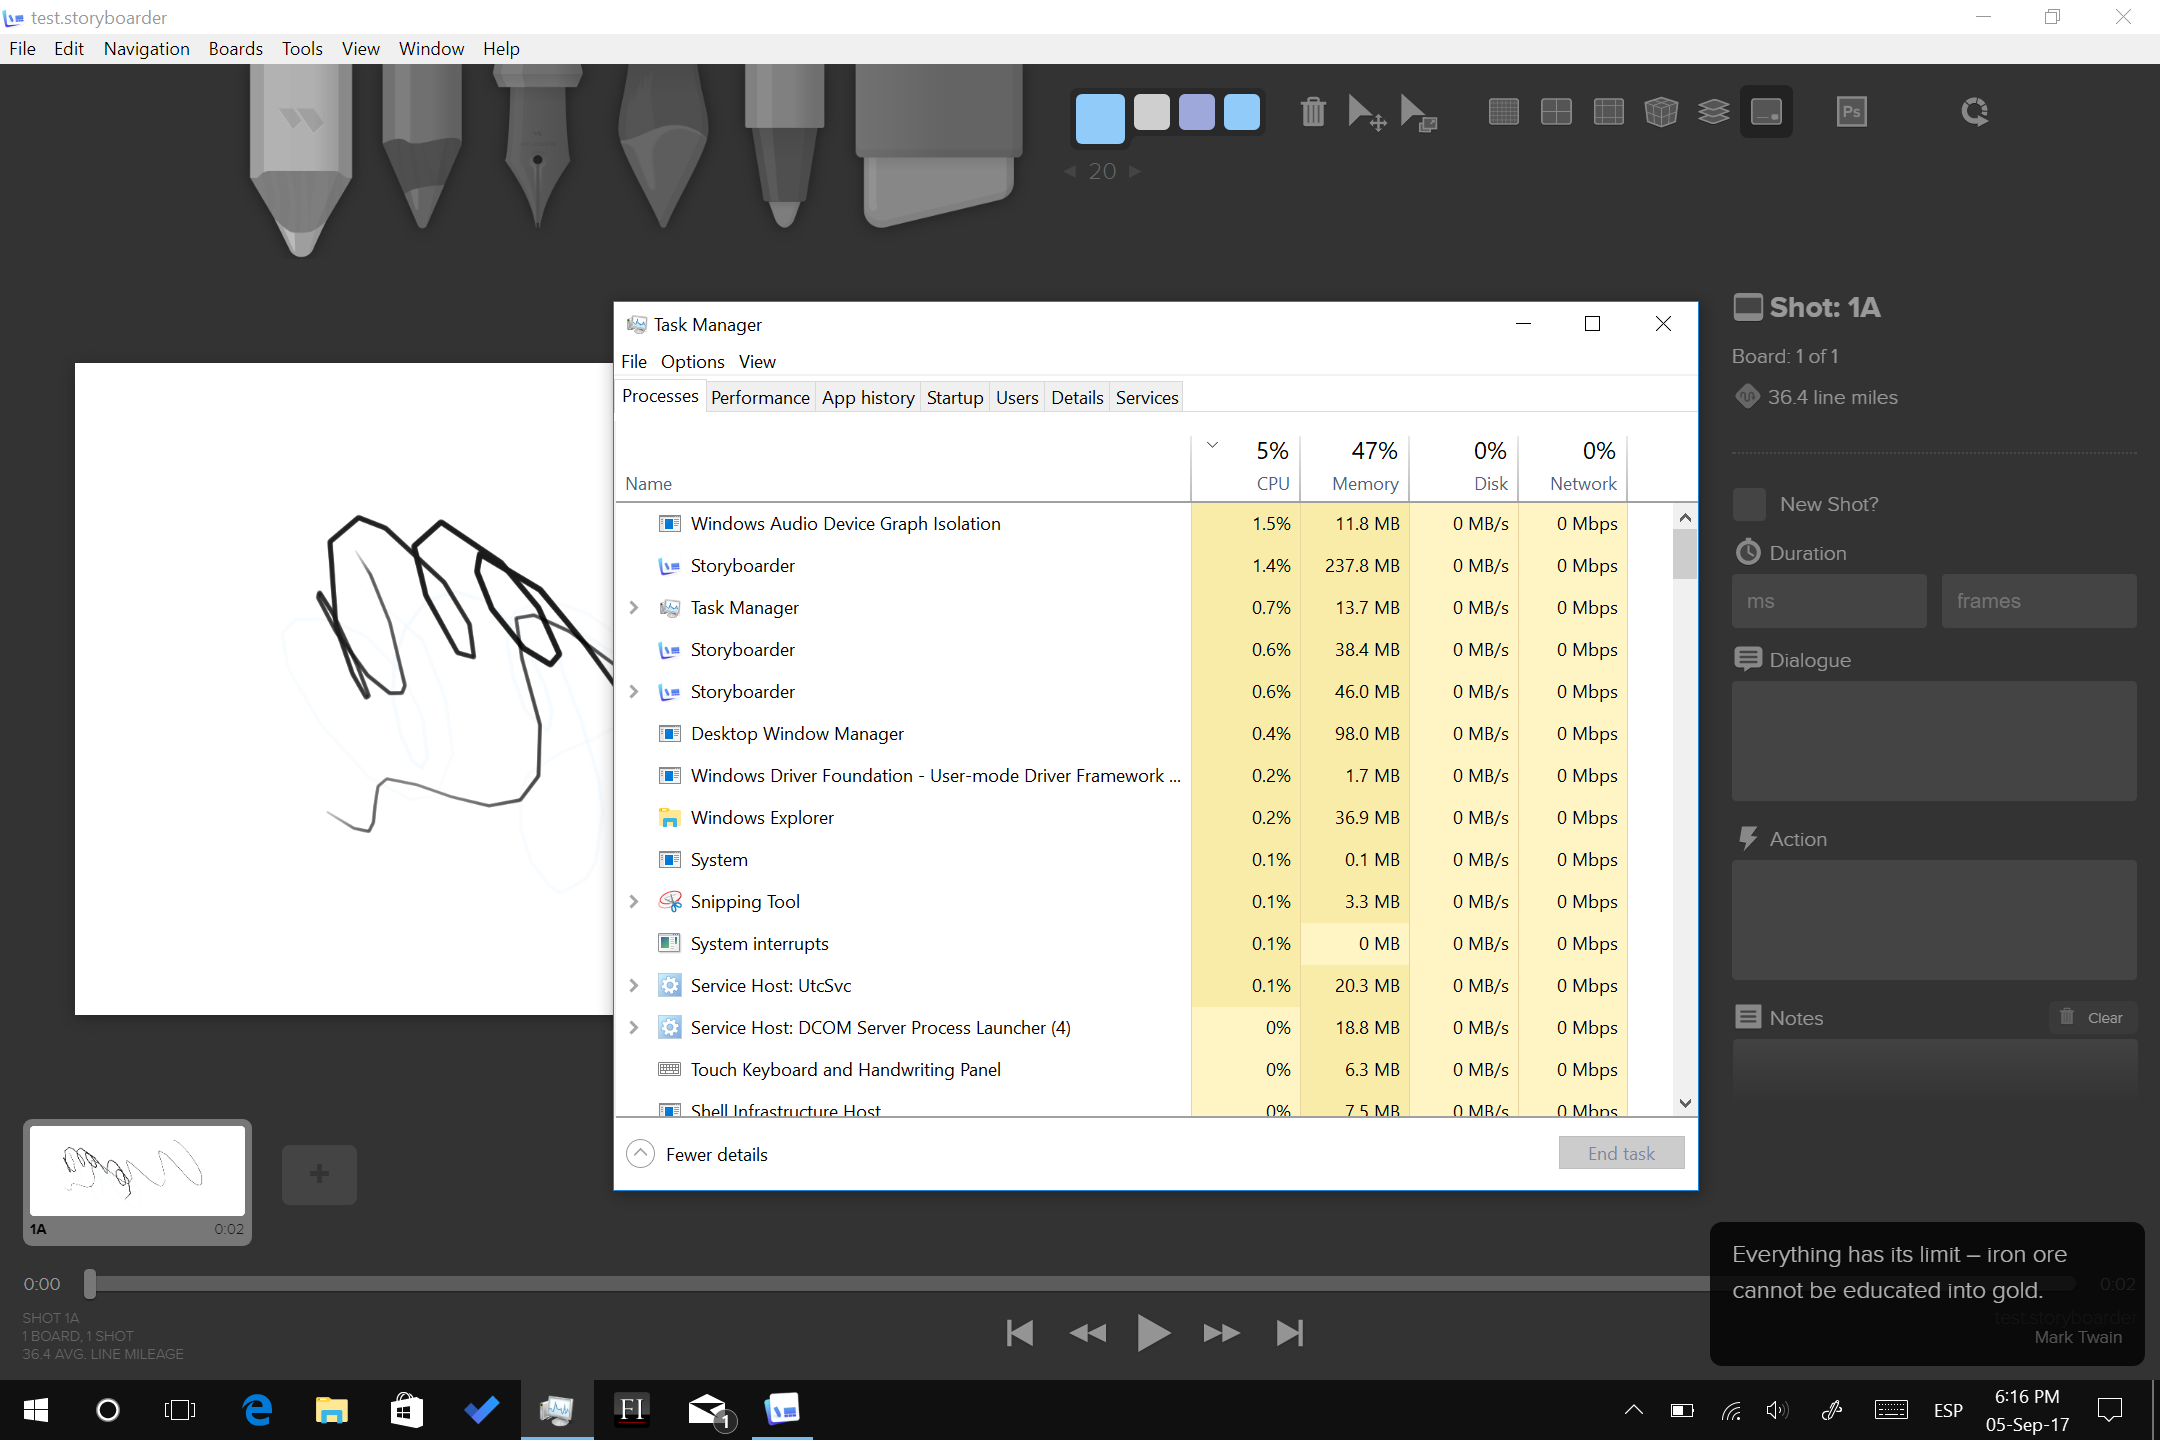The height and width of the screenshot is (1440, 2160).
Task: Click the trash icon in Storyboarder toolbar
Action: click(x=1313, y=112)
